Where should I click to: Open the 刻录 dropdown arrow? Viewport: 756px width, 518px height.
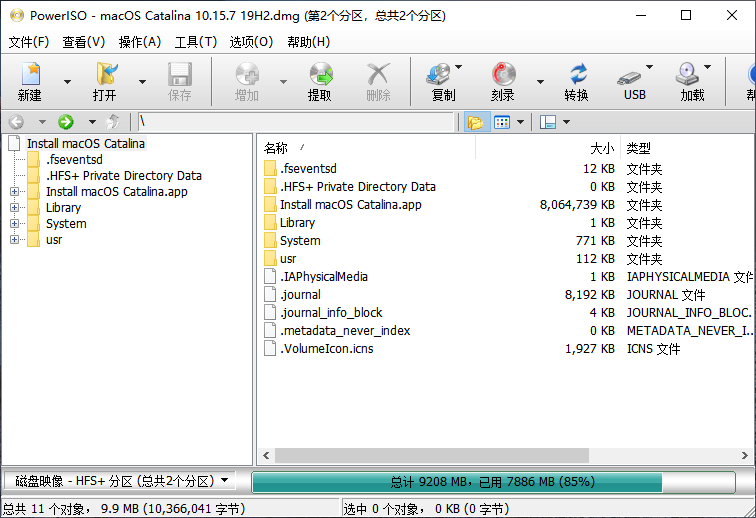click(540, 82)
